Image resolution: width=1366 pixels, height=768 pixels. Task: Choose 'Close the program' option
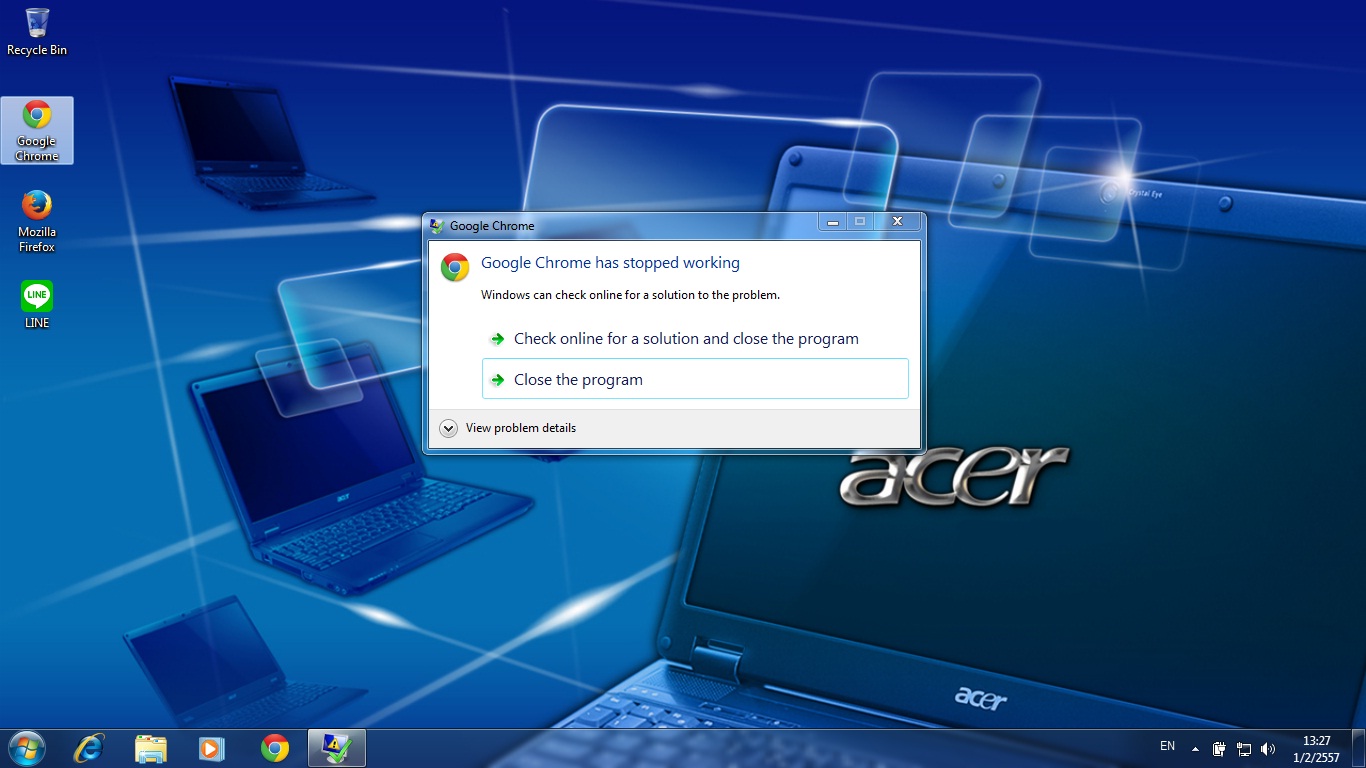695,379
